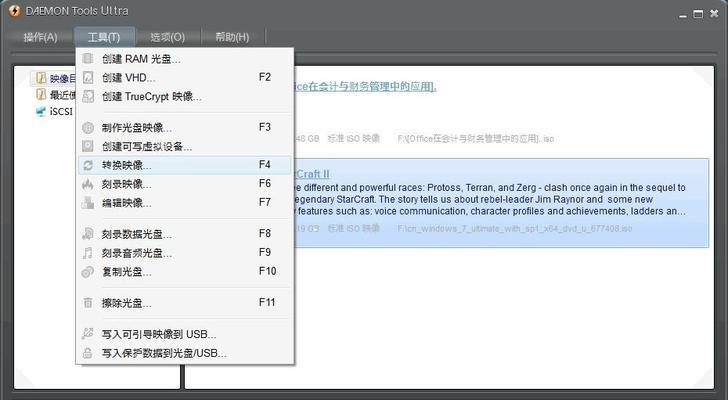Select highlighted 转换映像... entry
The height and width of the screenshot is (400, 728).
tap(185, 165)
